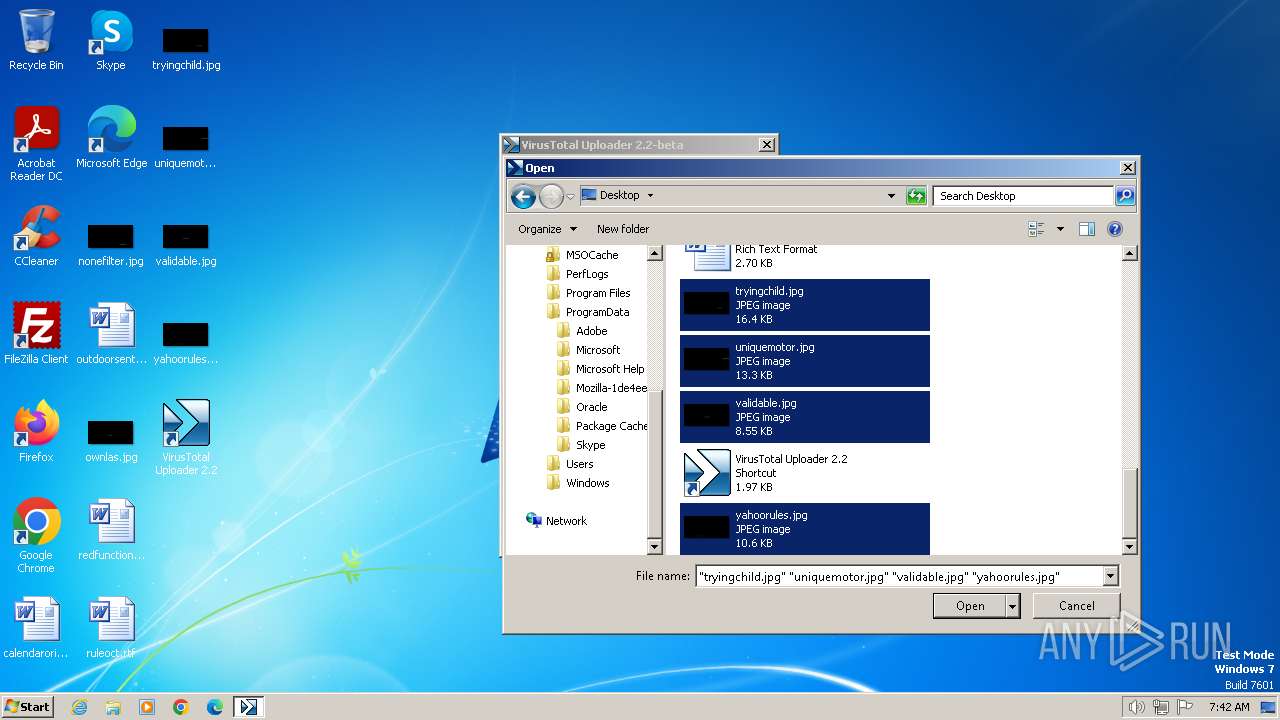1280x720 pixels.
Task: Cancel the Open dialog
Action: click(1076, 606)
